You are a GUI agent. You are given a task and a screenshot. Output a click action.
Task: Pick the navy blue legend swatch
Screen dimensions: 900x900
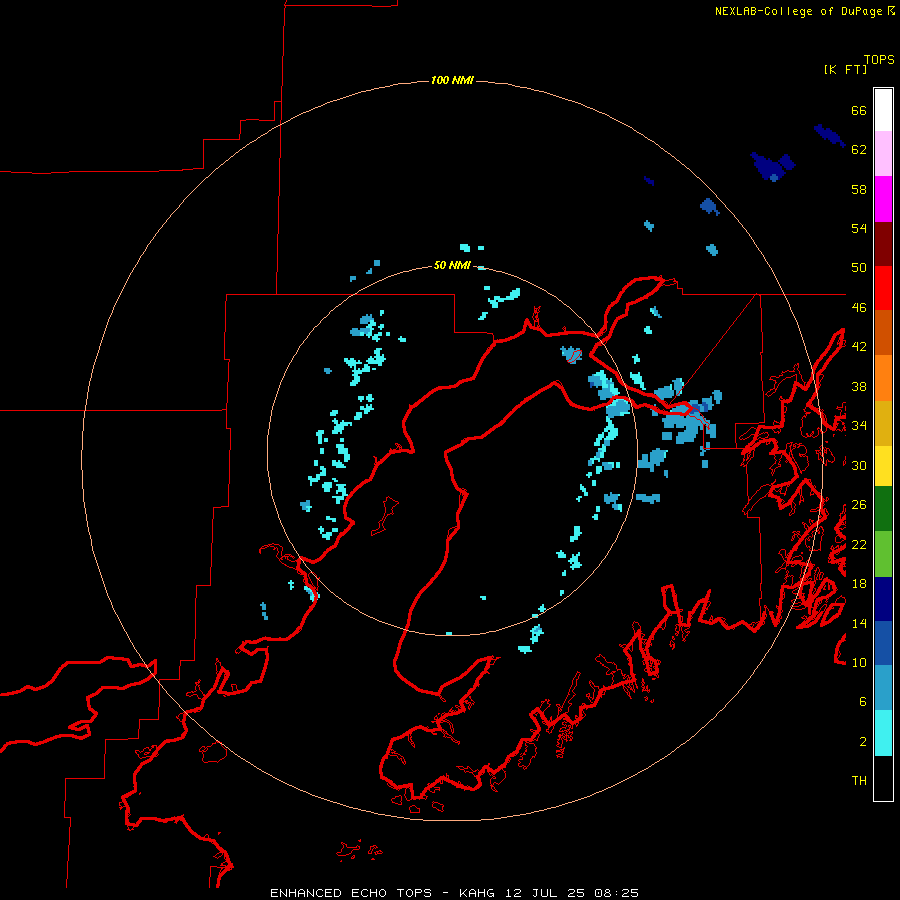tap(883, 599)
